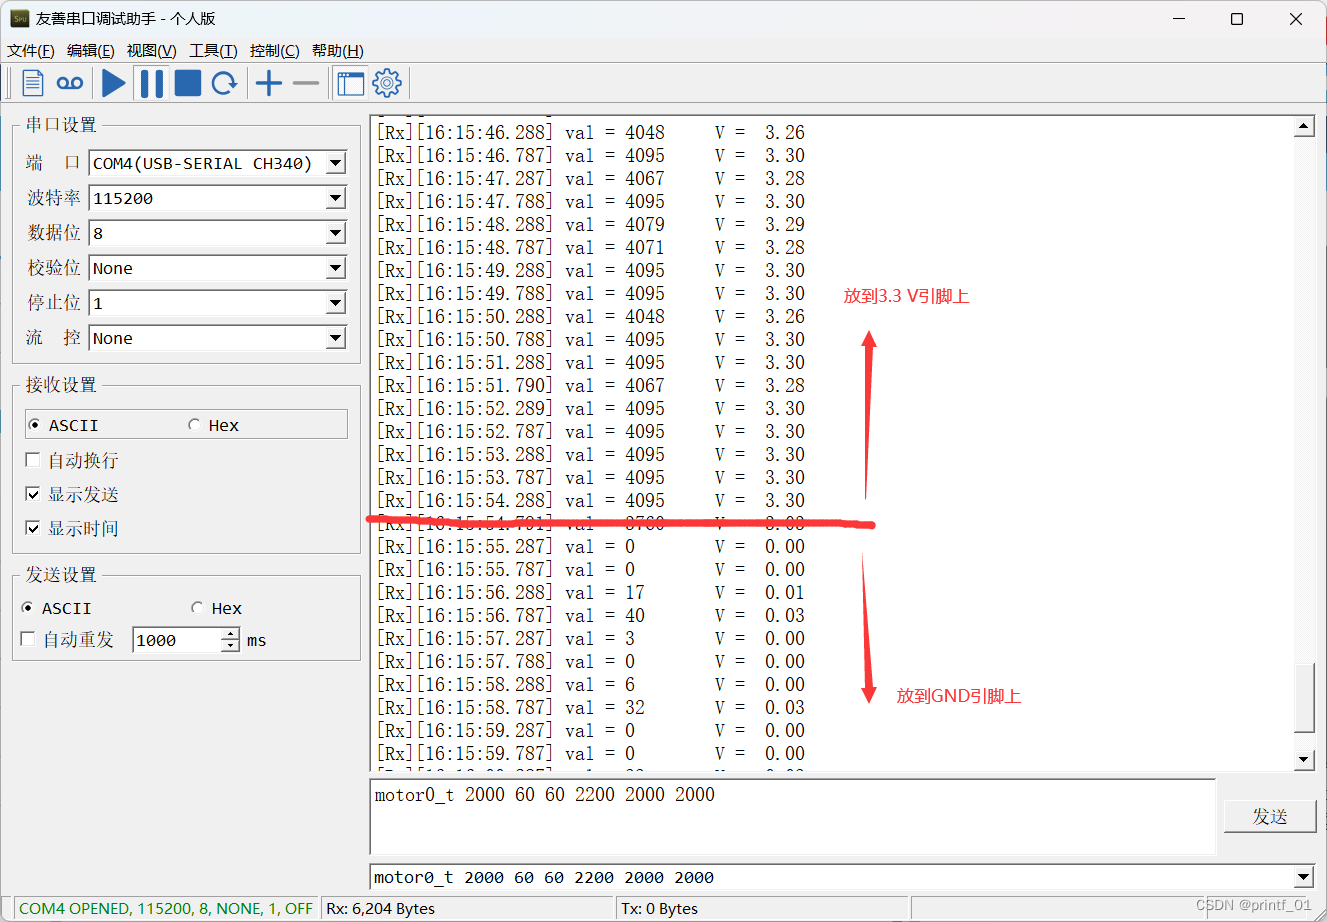Click the log line at 16:15:46.288
The height and width of the screenshot is (922, 1327).
tap(590, 132)
